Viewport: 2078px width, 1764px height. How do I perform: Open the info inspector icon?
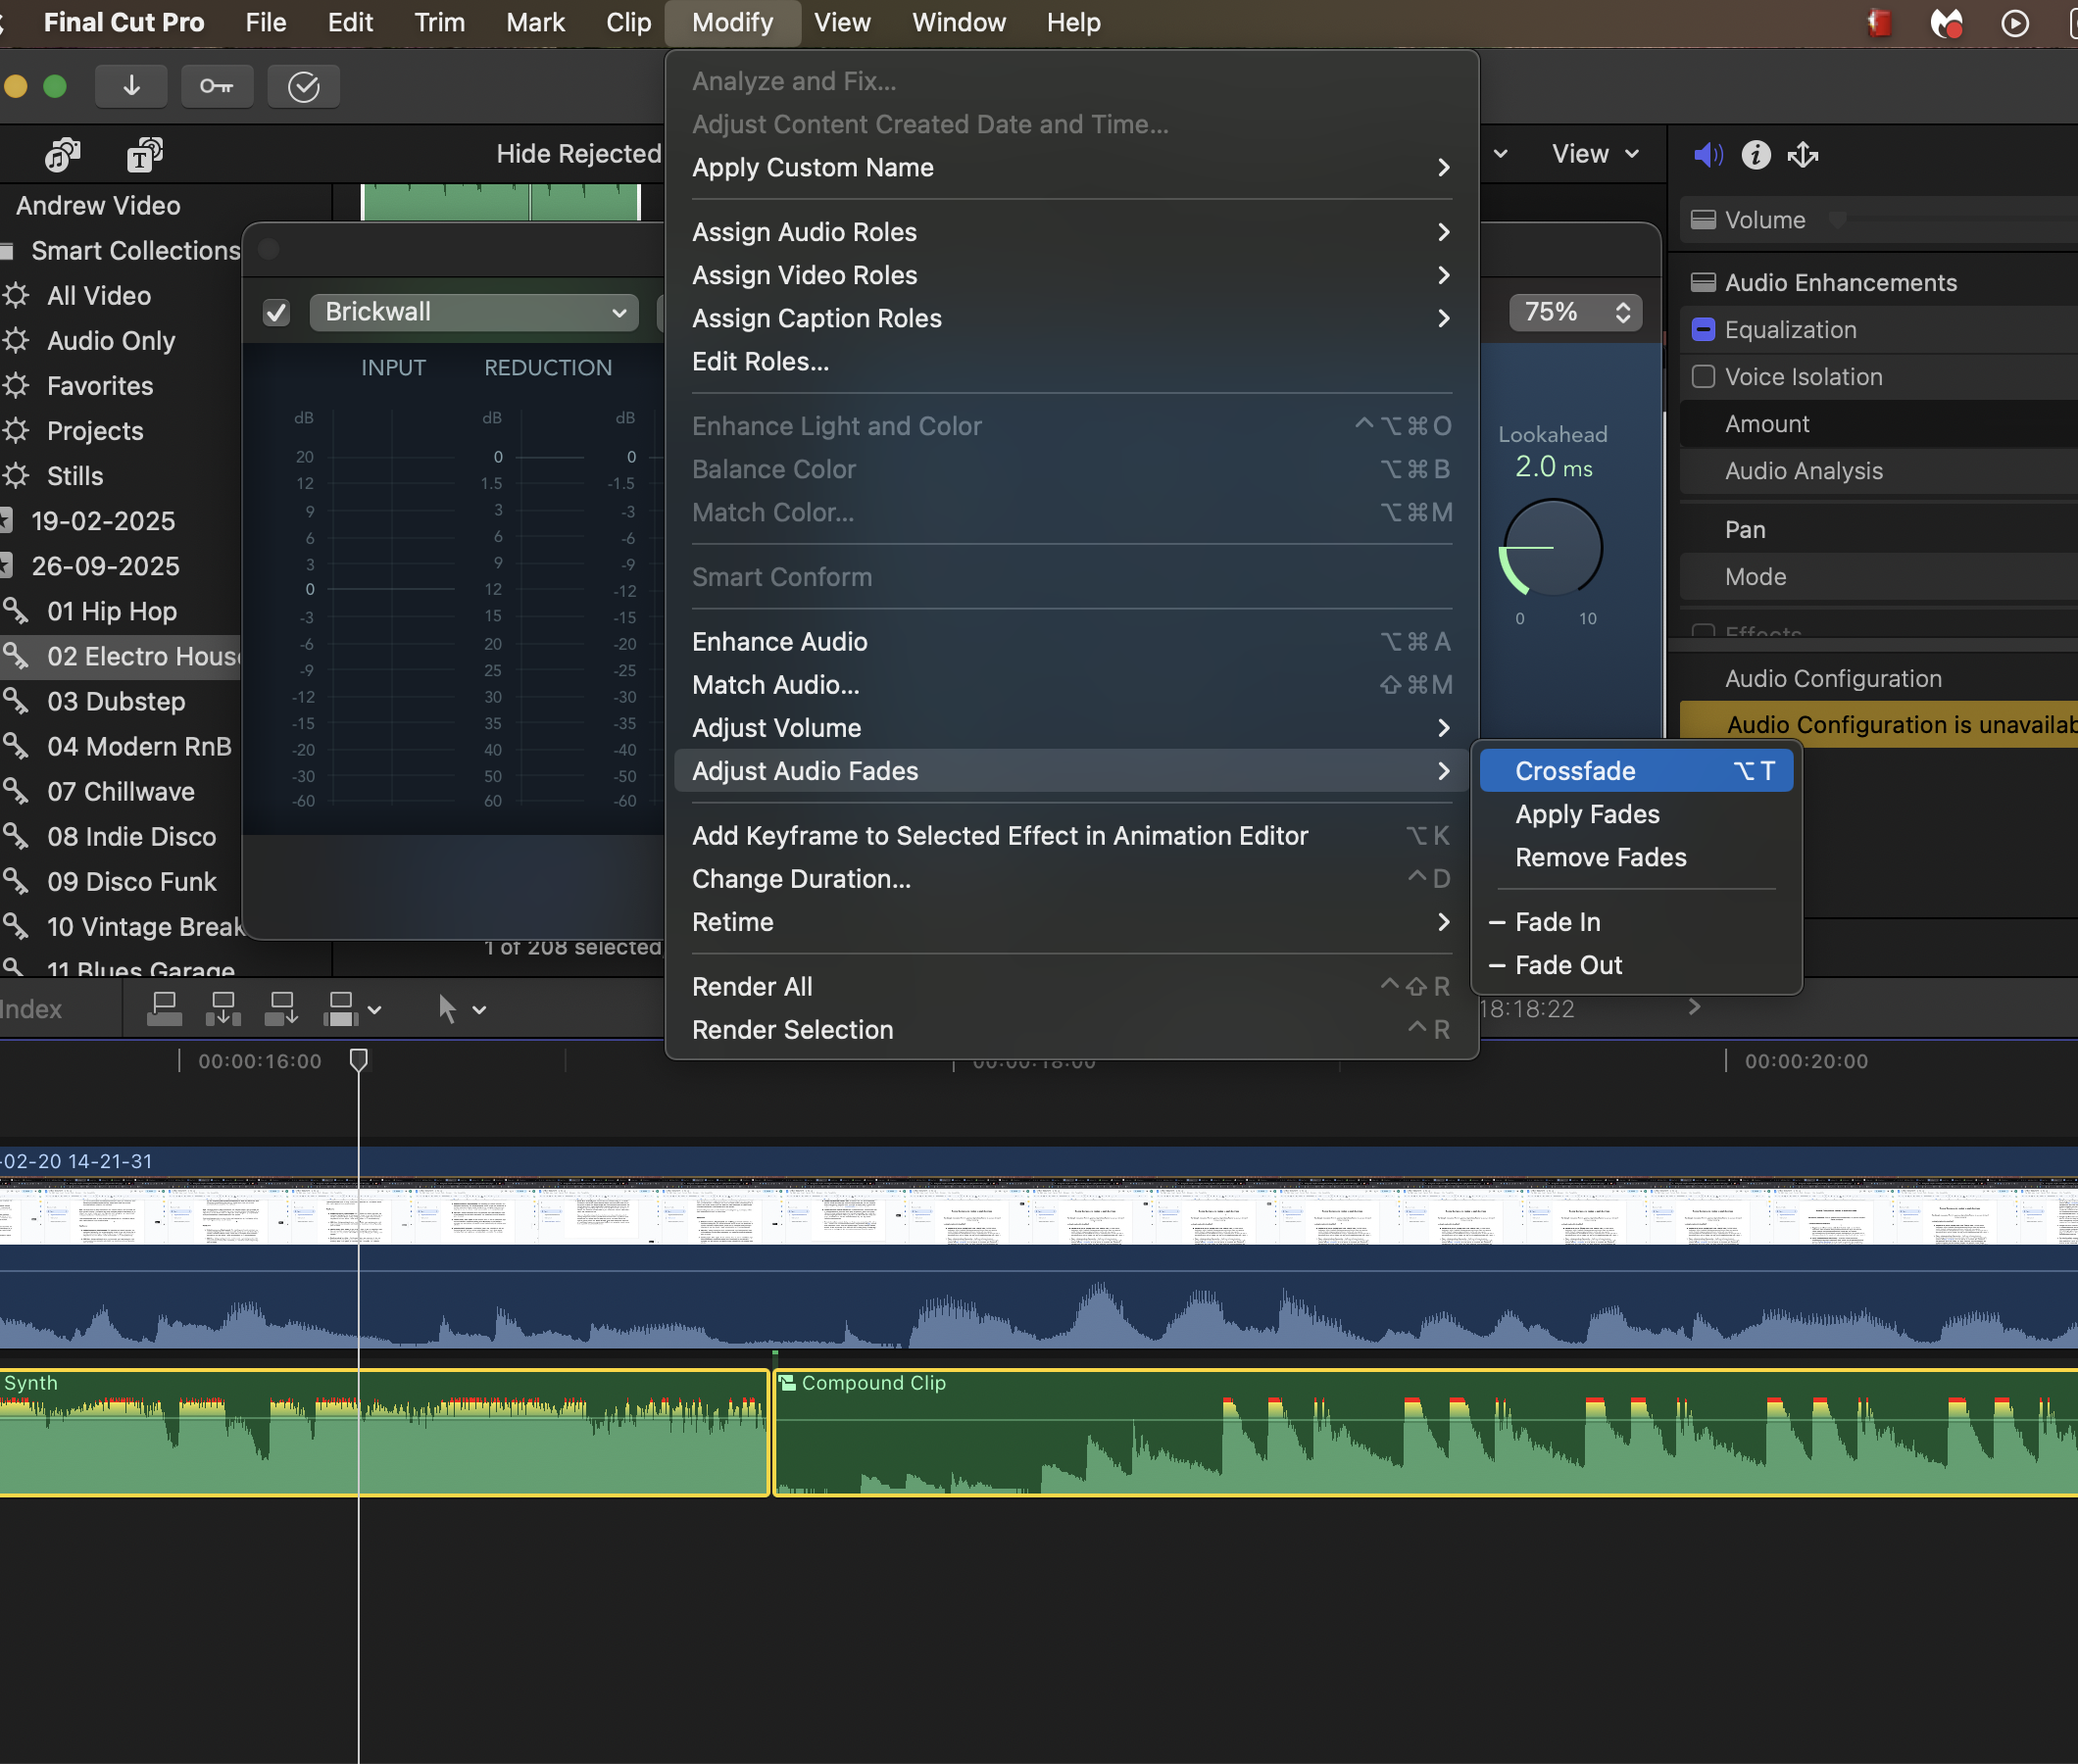[x=1755, y=154]
